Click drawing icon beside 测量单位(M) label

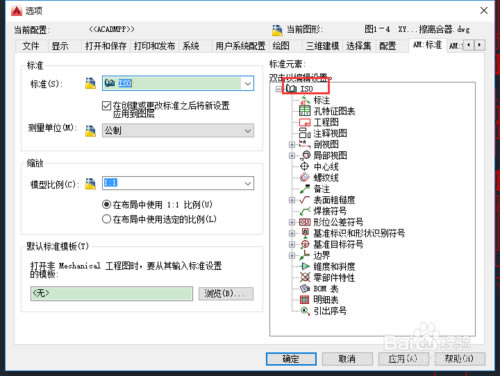click(90, 131)
